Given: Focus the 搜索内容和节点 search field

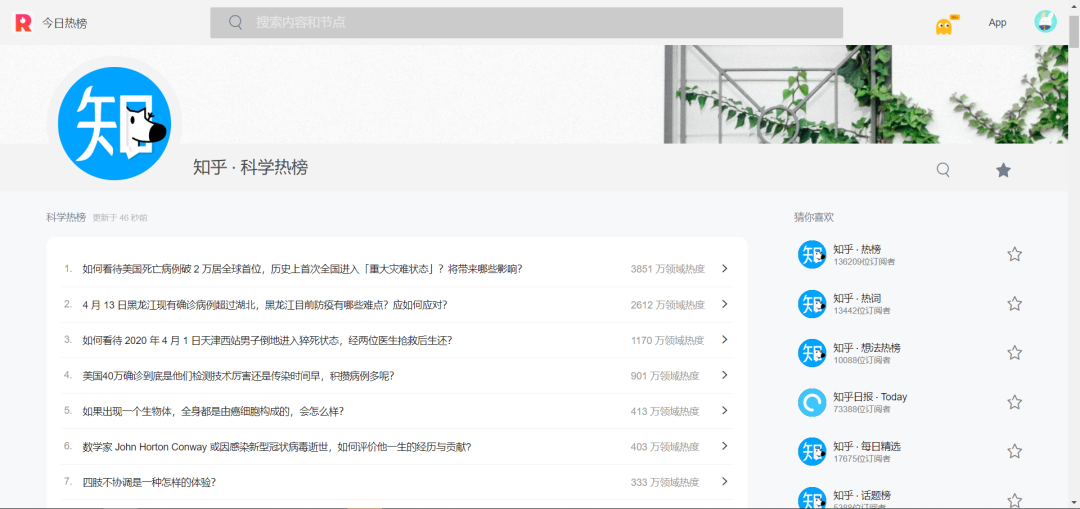Looking at the screenshot, I should tap(526, 23).
